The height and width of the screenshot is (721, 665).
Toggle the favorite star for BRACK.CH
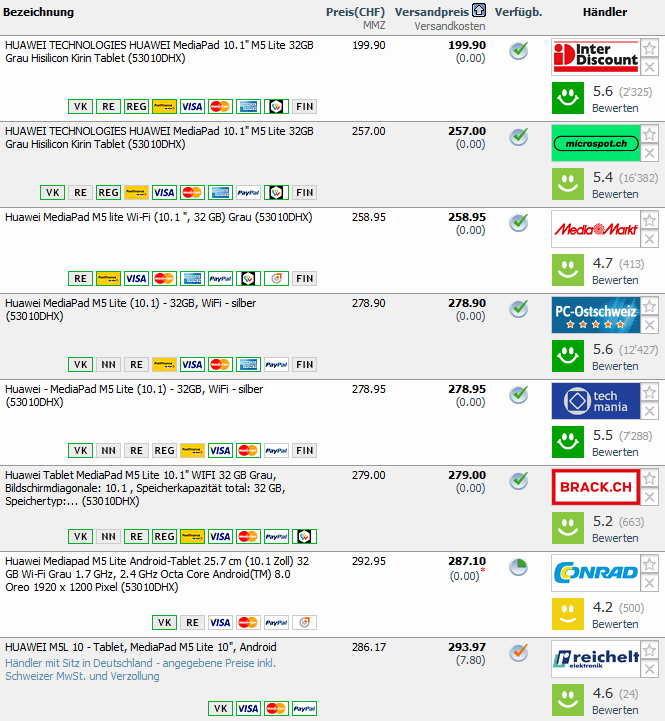(650, 478)
